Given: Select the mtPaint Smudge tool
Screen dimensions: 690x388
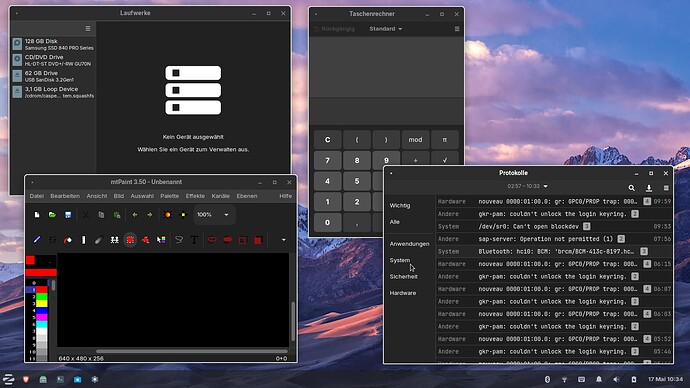Looking at the screenshot, I should 99,240.
